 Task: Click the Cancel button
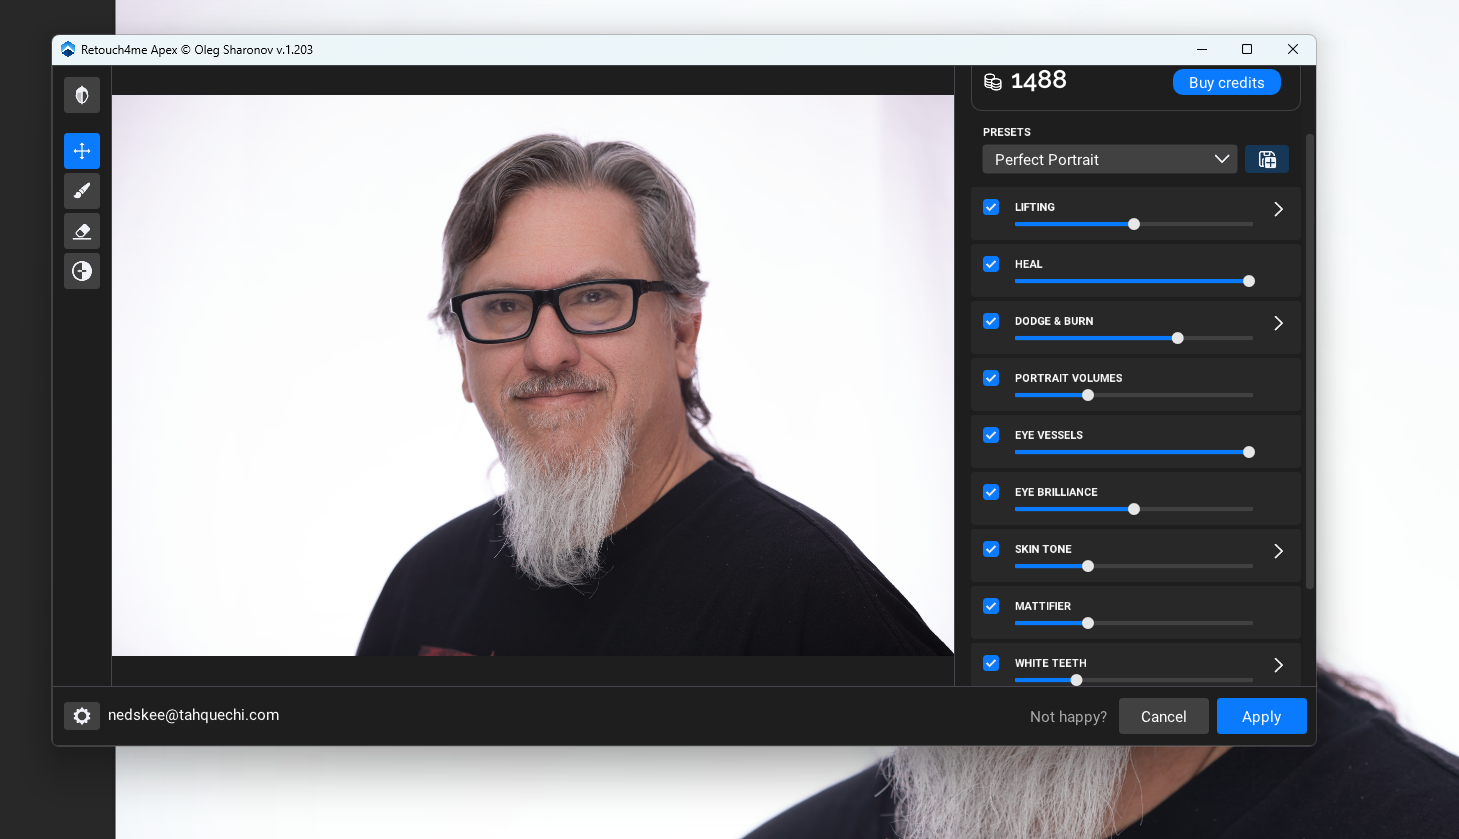(x=1164, y=716)
